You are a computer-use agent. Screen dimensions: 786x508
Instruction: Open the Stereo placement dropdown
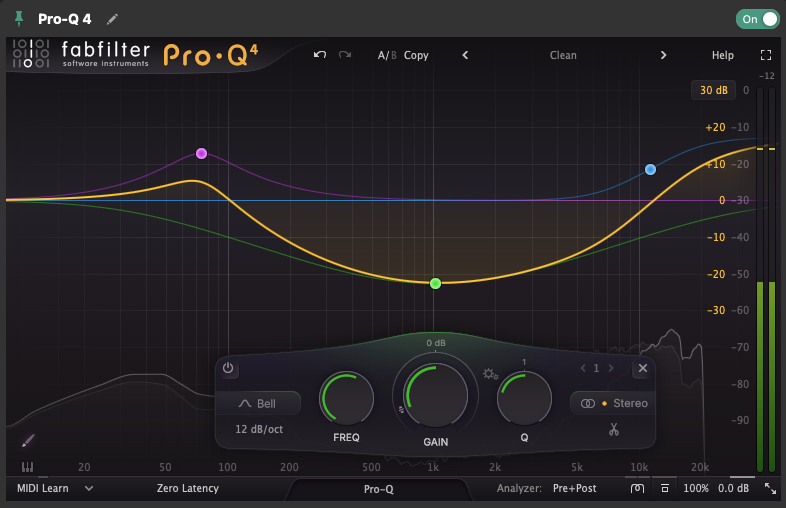[614, 404]
